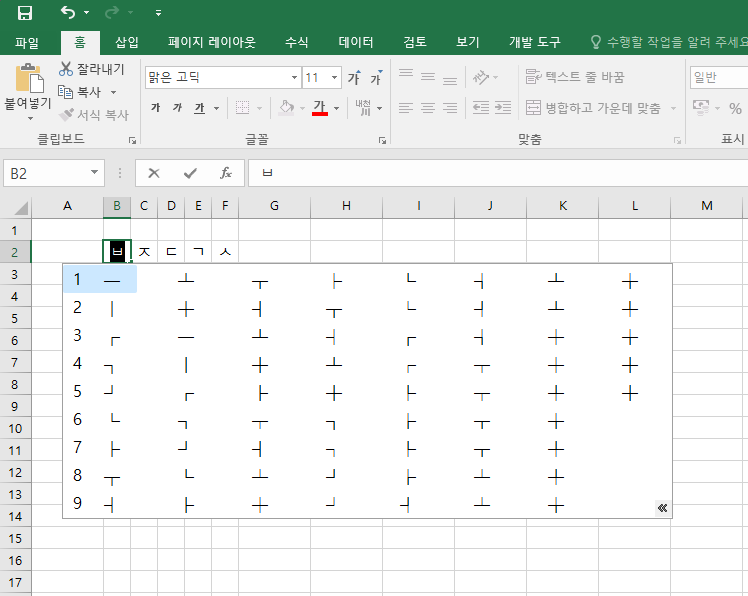
Task: Open the 일반 number format box
Action: [x=719, y=77]
